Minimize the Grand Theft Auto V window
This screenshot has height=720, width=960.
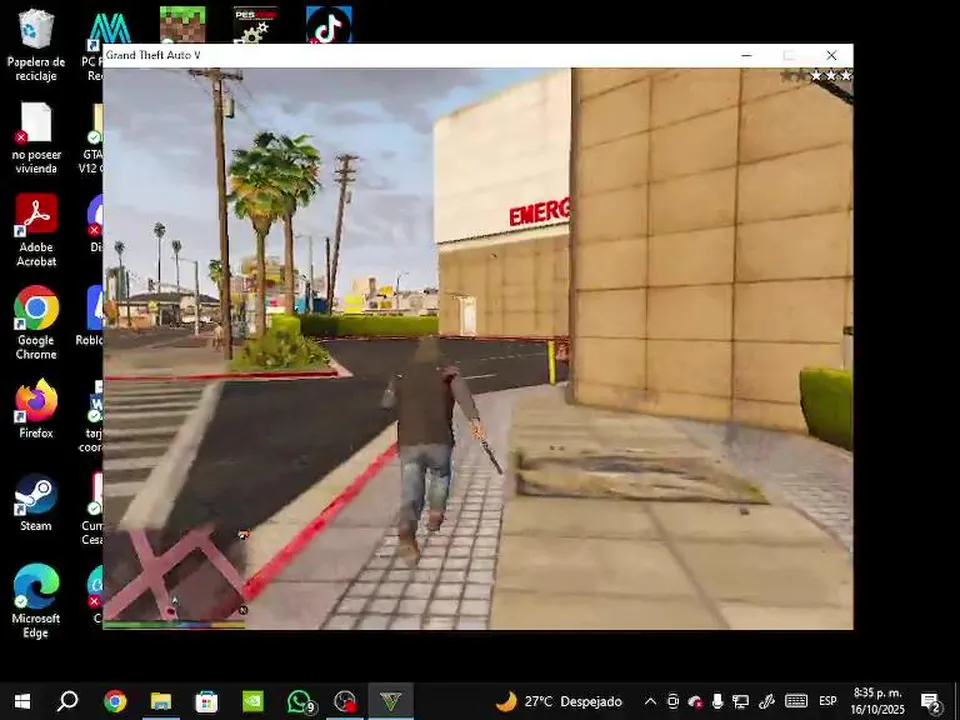(746, 55)
